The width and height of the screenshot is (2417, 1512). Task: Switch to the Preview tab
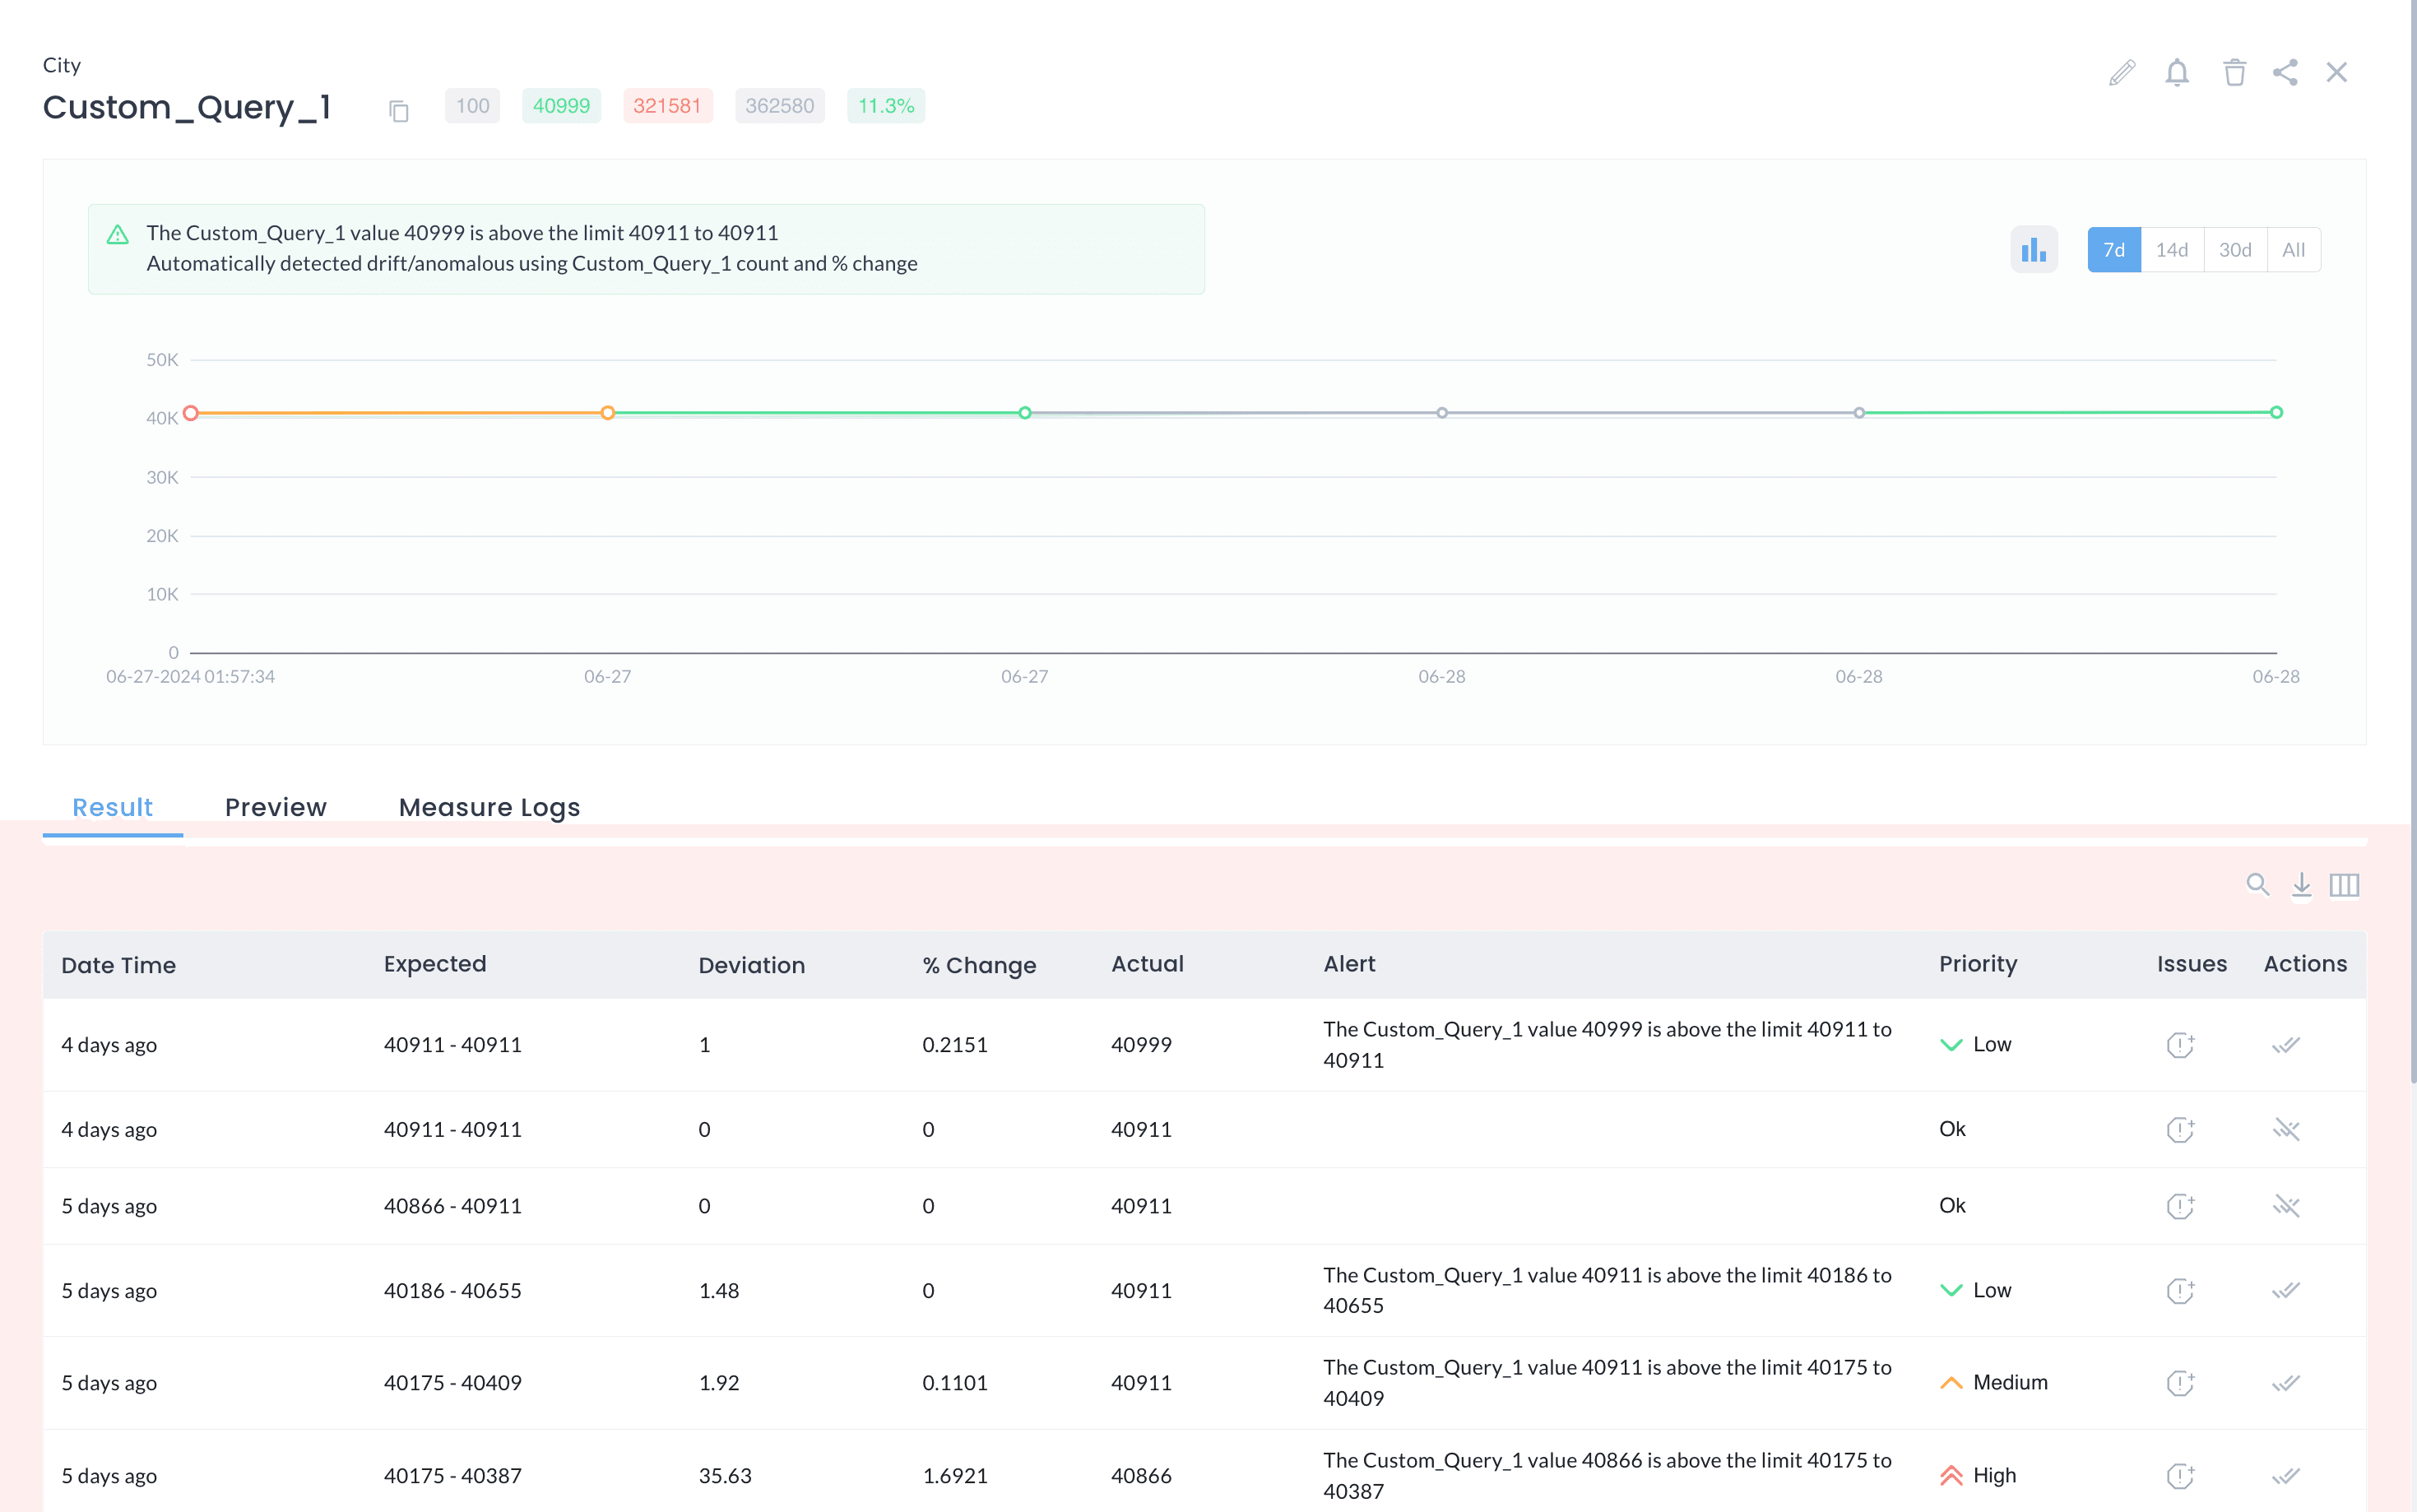276,807
